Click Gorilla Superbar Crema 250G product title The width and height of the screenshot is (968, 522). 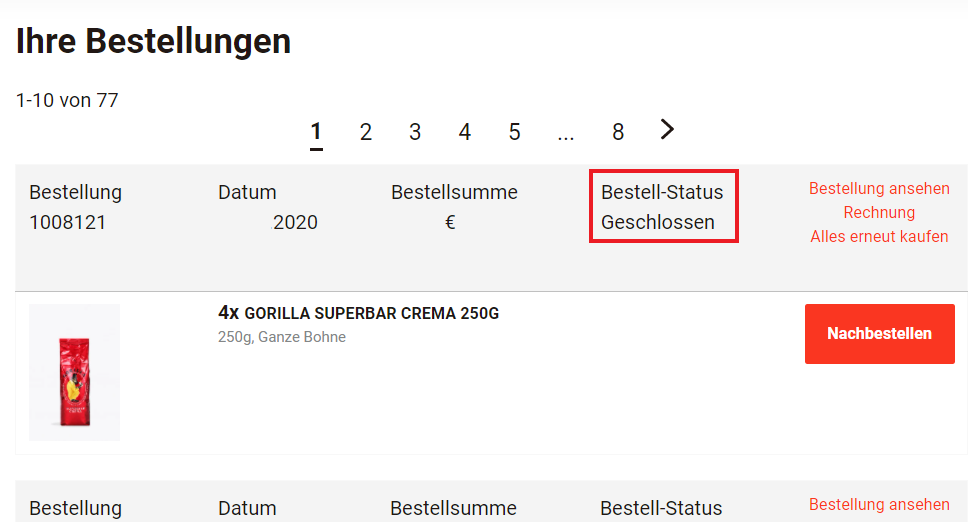pyautogui.click(x=359, y=313)
